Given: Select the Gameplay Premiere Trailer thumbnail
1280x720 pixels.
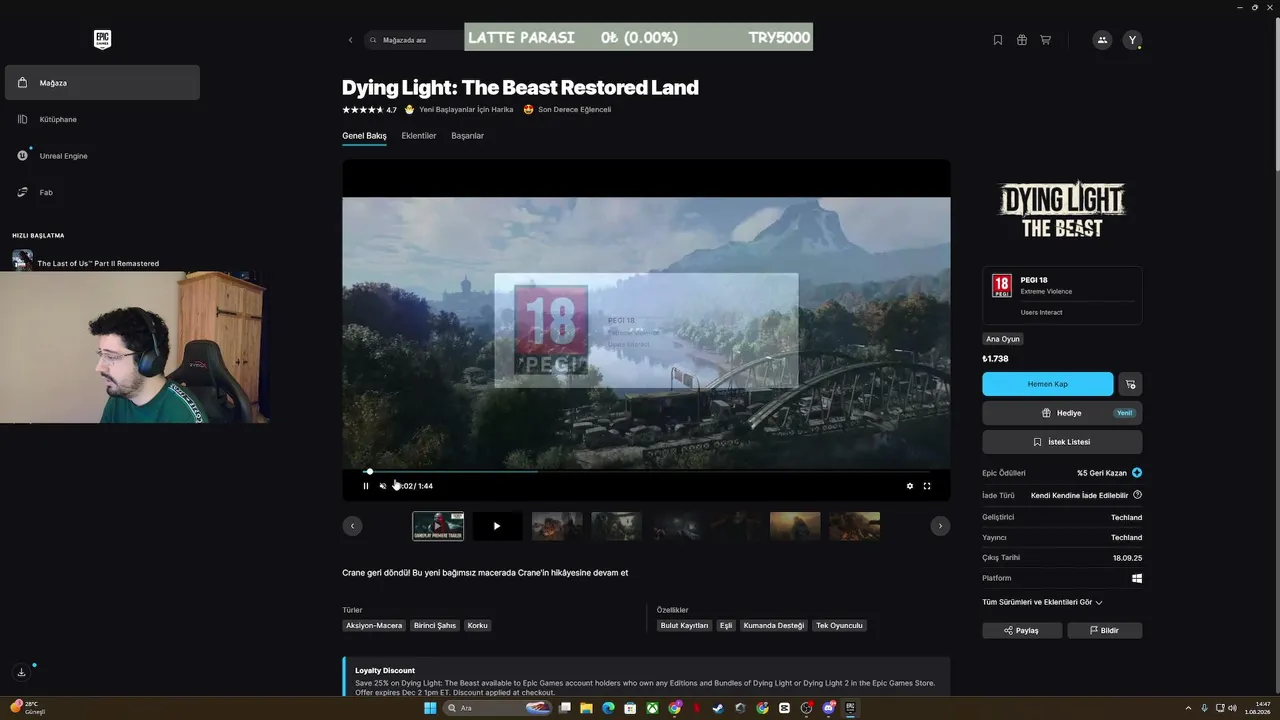Looking at the screenshot, I should [438, 526].
